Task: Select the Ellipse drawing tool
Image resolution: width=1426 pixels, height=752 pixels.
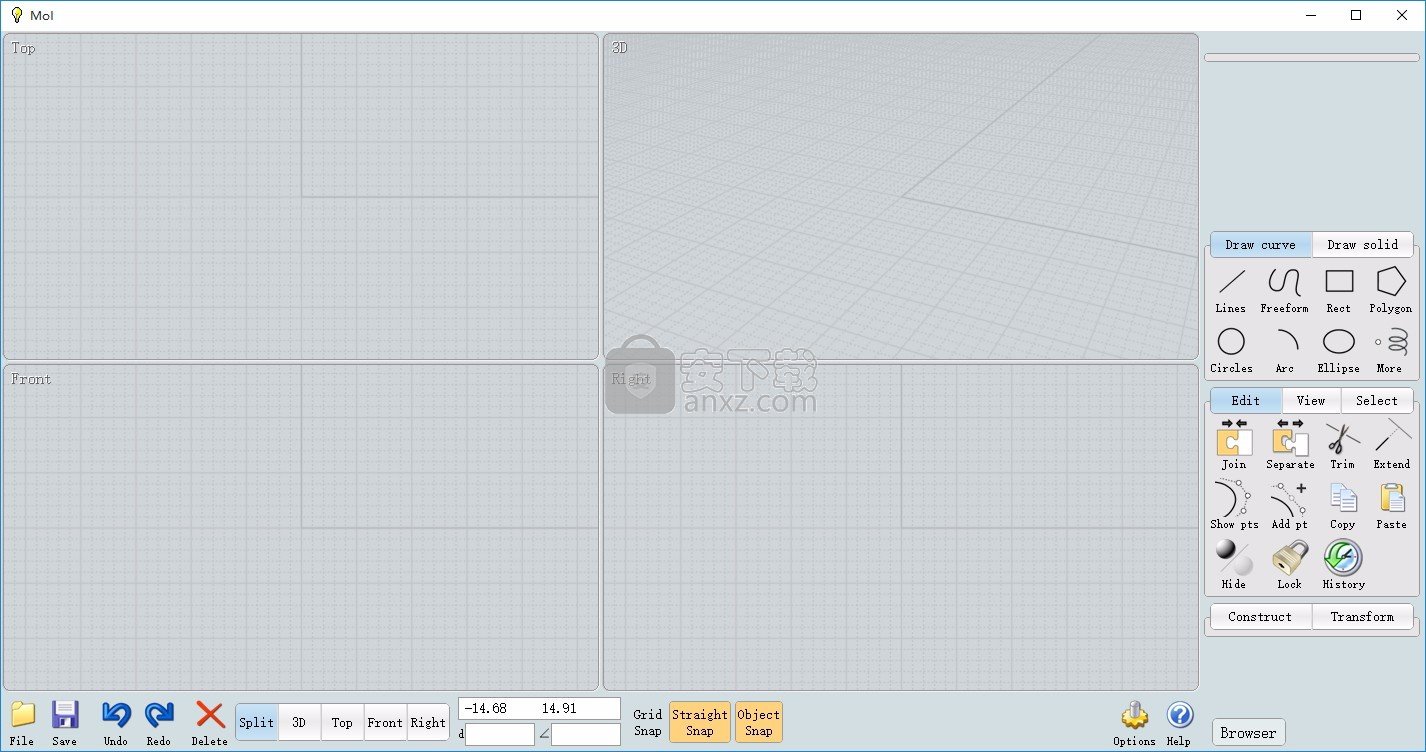Action: [1339, 350]
